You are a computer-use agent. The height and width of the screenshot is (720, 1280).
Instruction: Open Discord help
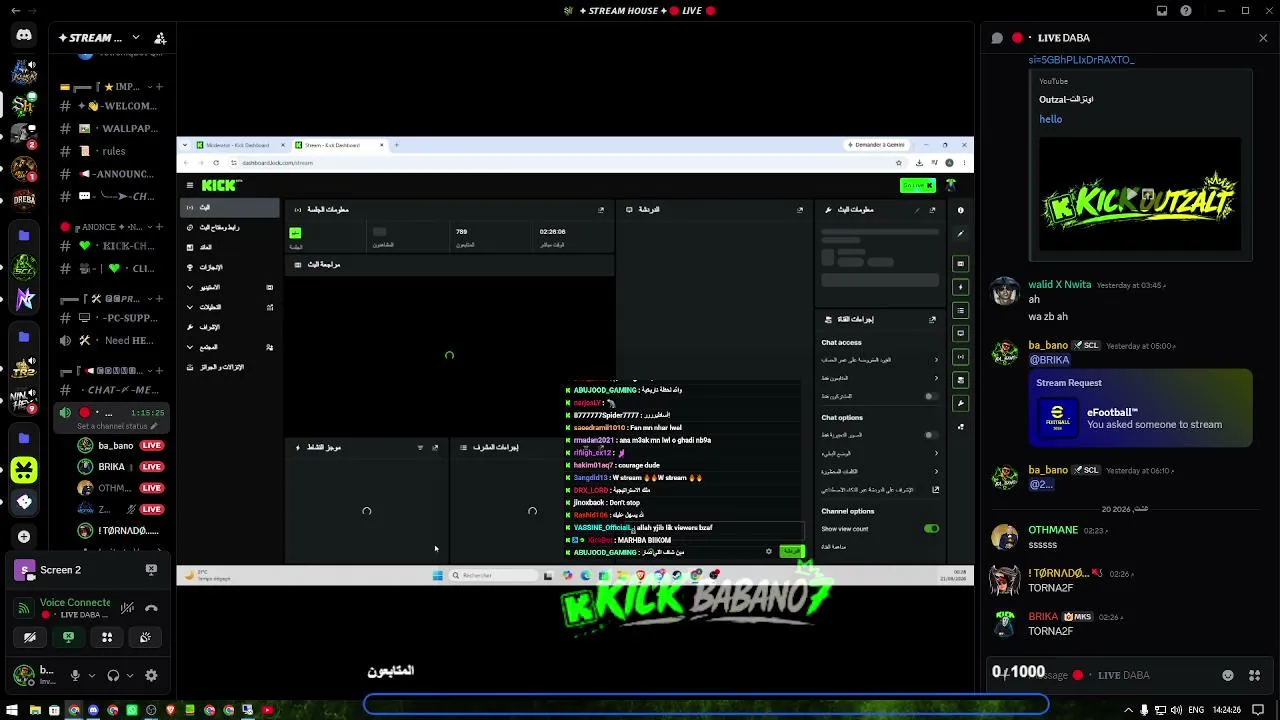coord(1186,11)
